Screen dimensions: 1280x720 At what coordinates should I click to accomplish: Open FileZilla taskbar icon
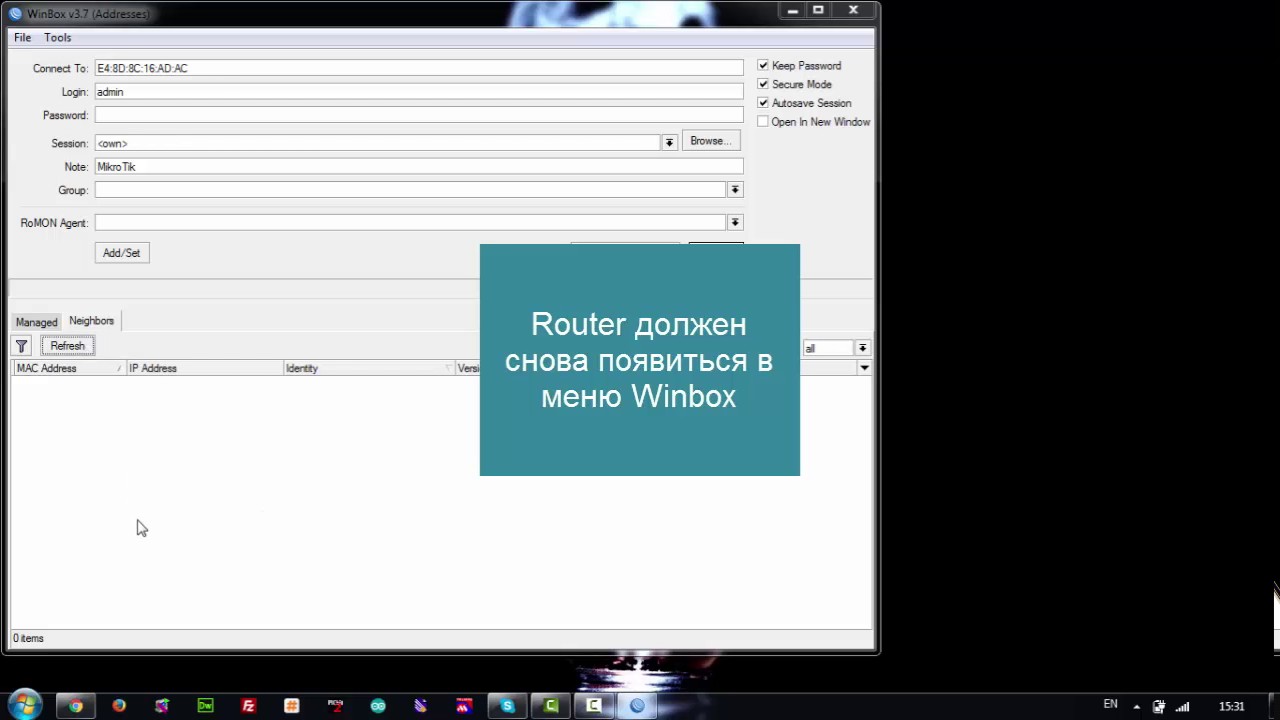pos(249,705)
